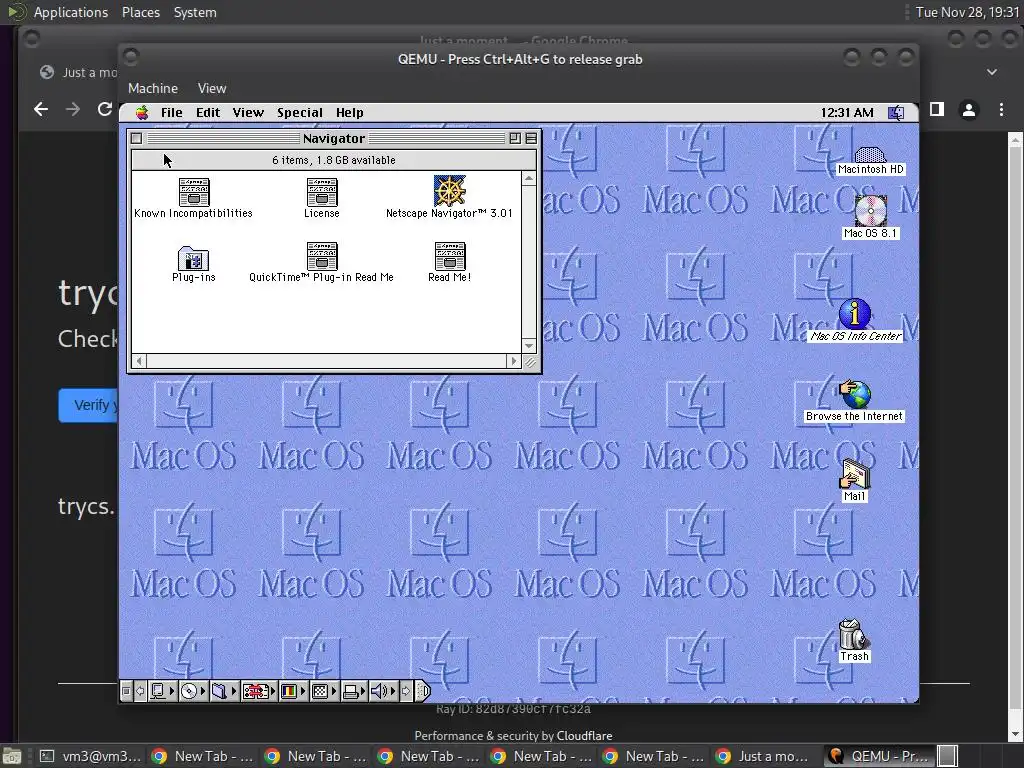This screenshot has height=768, width=1024.
Task: Open Browse the Internet desktop icon
Action: tap(855, 394)
